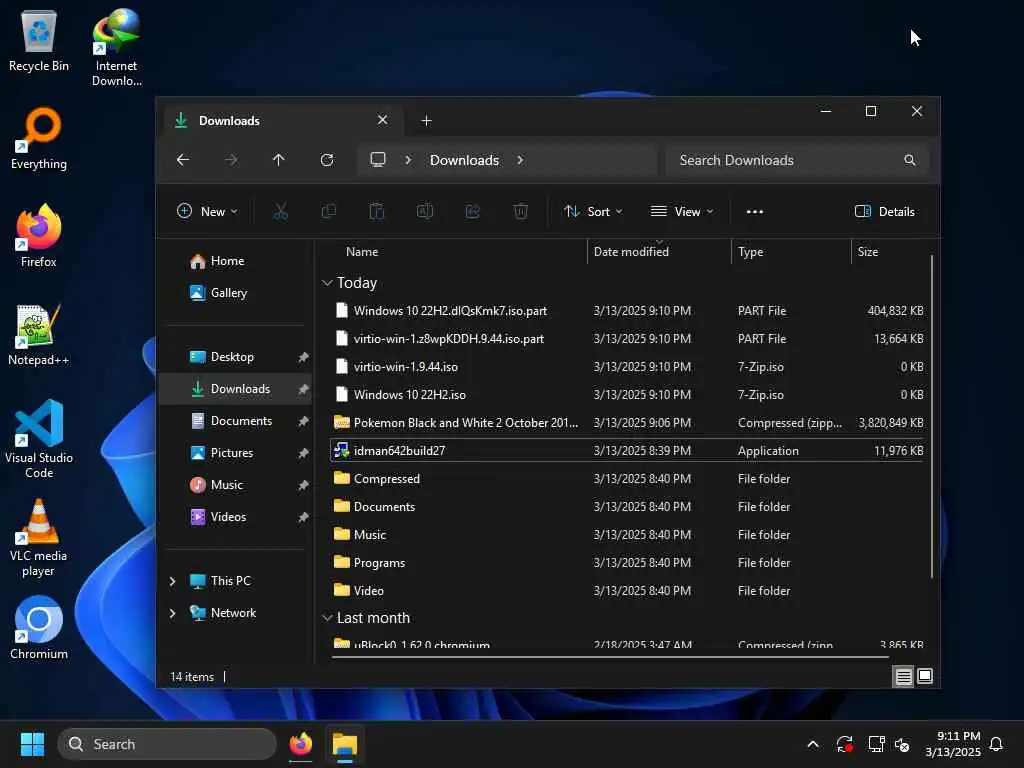Go back with the left arrow button
The width and height of the screenshot is (1024, 768).
183,160
